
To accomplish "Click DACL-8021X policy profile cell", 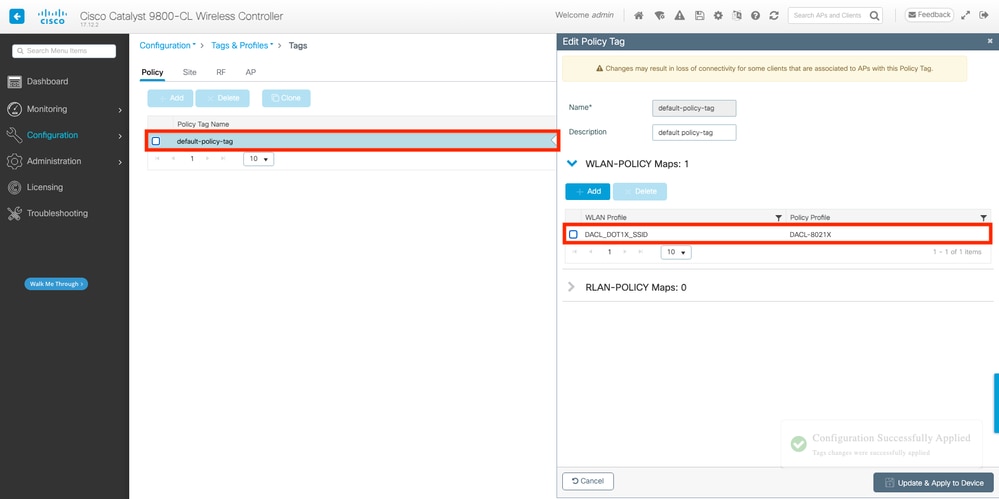I will click(810, 235).
